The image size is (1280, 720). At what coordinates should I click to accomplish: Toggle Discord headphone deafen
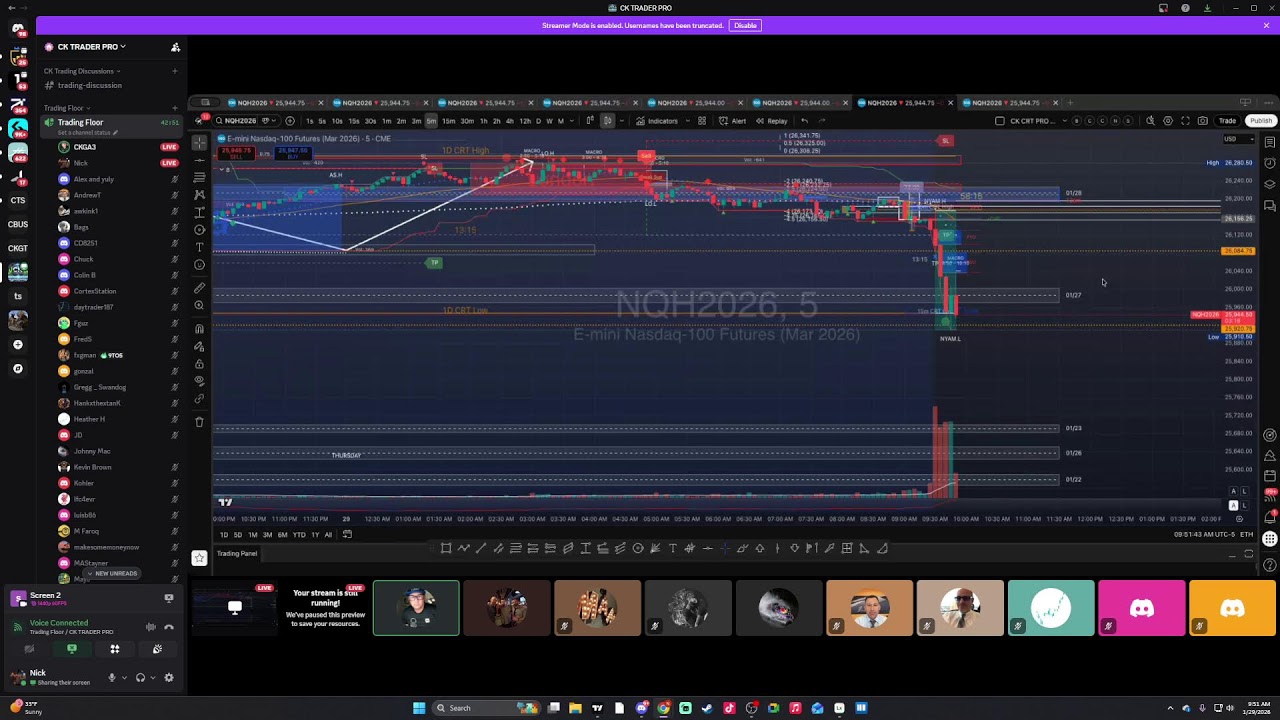click(x=140, y=678)
